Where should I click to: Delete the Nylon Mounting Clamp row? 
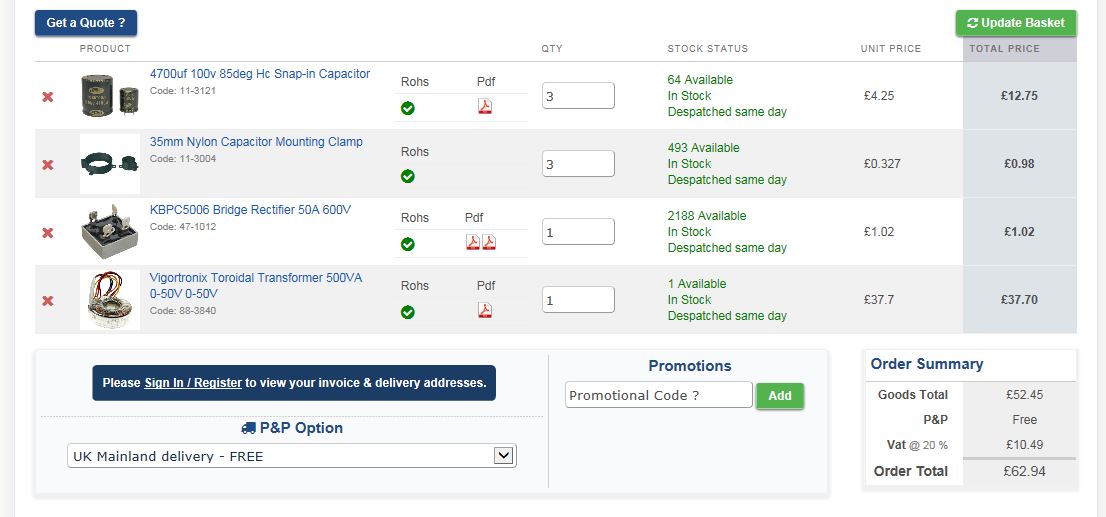click(47, 165)
